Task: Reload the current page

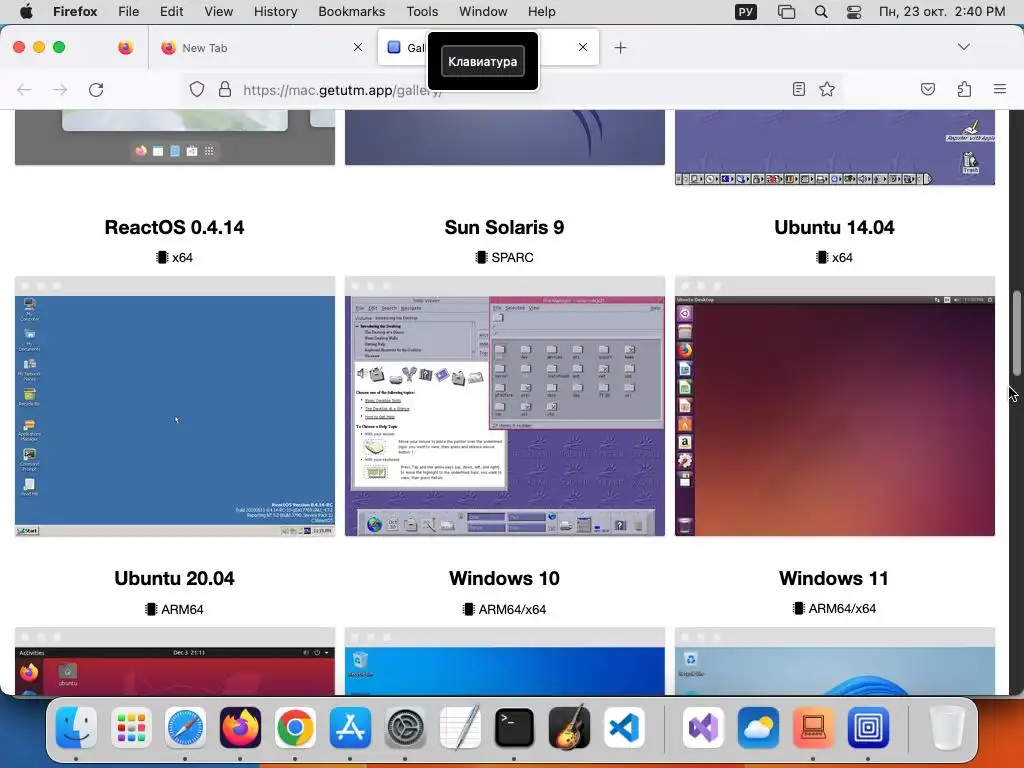Action: point(96,89)
